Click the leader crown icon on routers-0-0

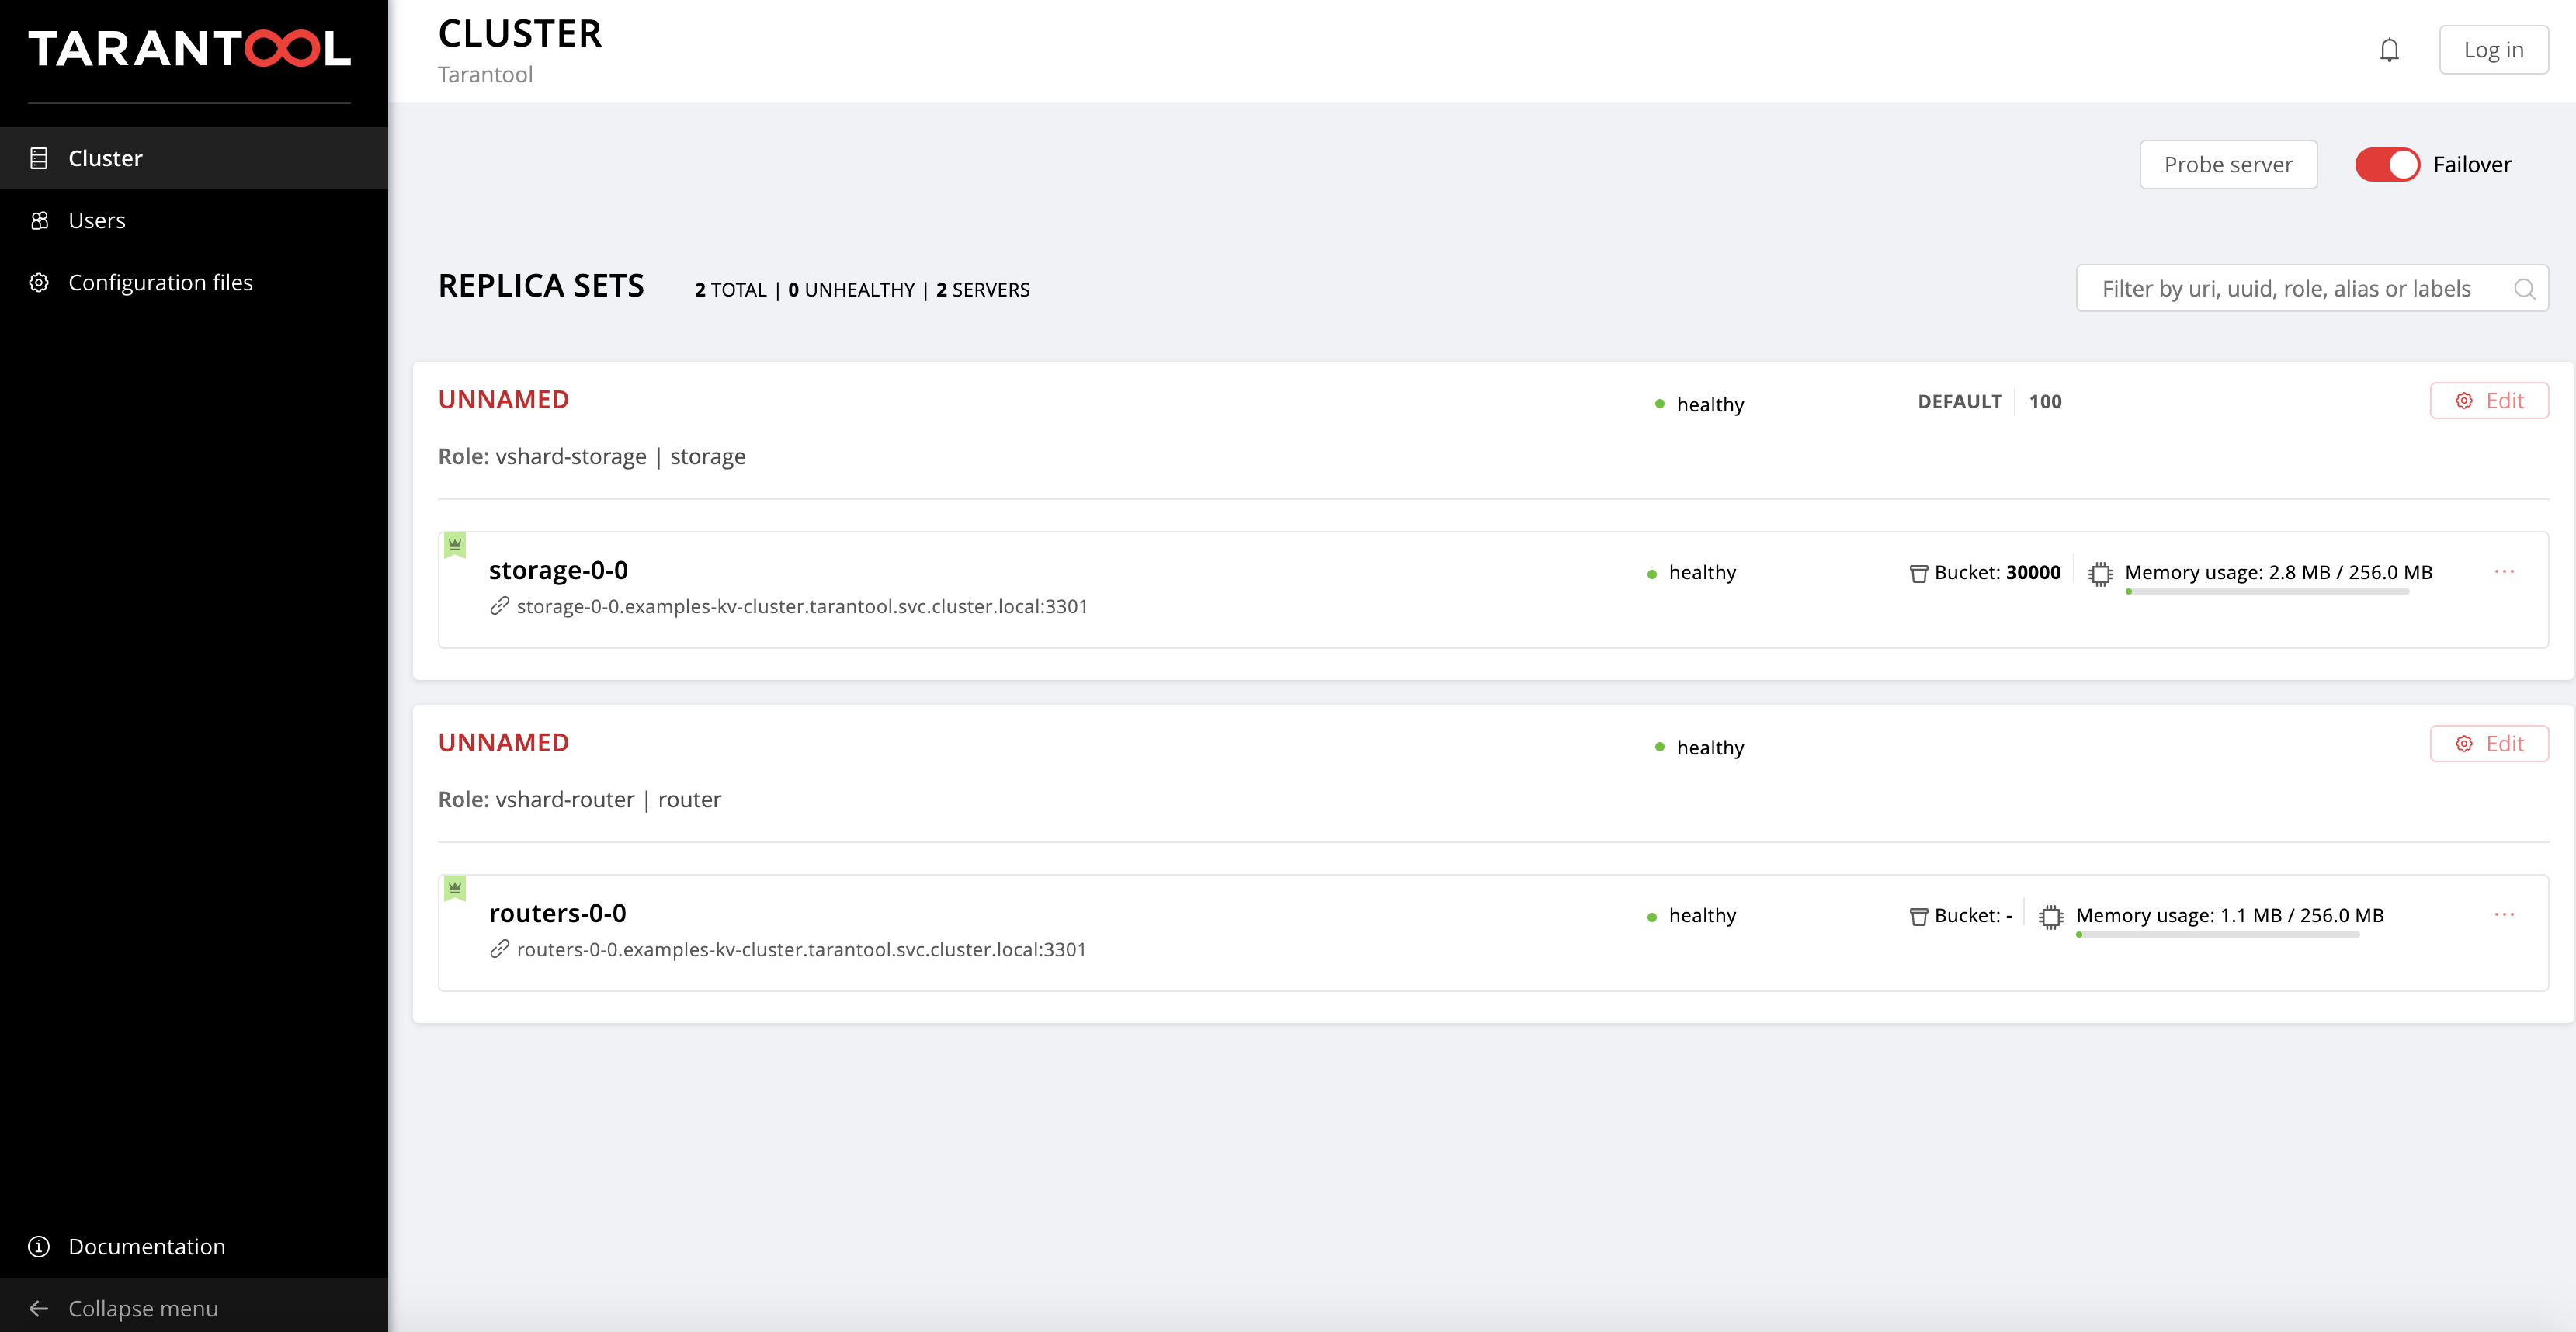455,888
